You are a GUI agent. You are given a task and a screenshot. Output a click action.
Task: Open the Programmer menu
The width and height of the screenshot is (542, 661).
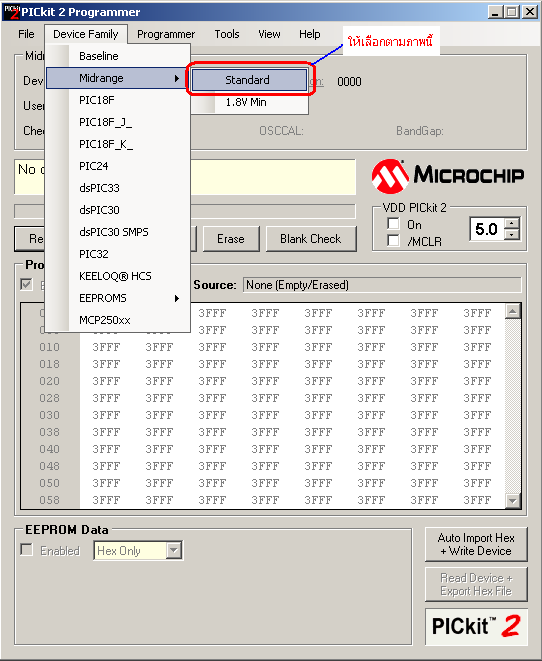click(x=166, y=34)
